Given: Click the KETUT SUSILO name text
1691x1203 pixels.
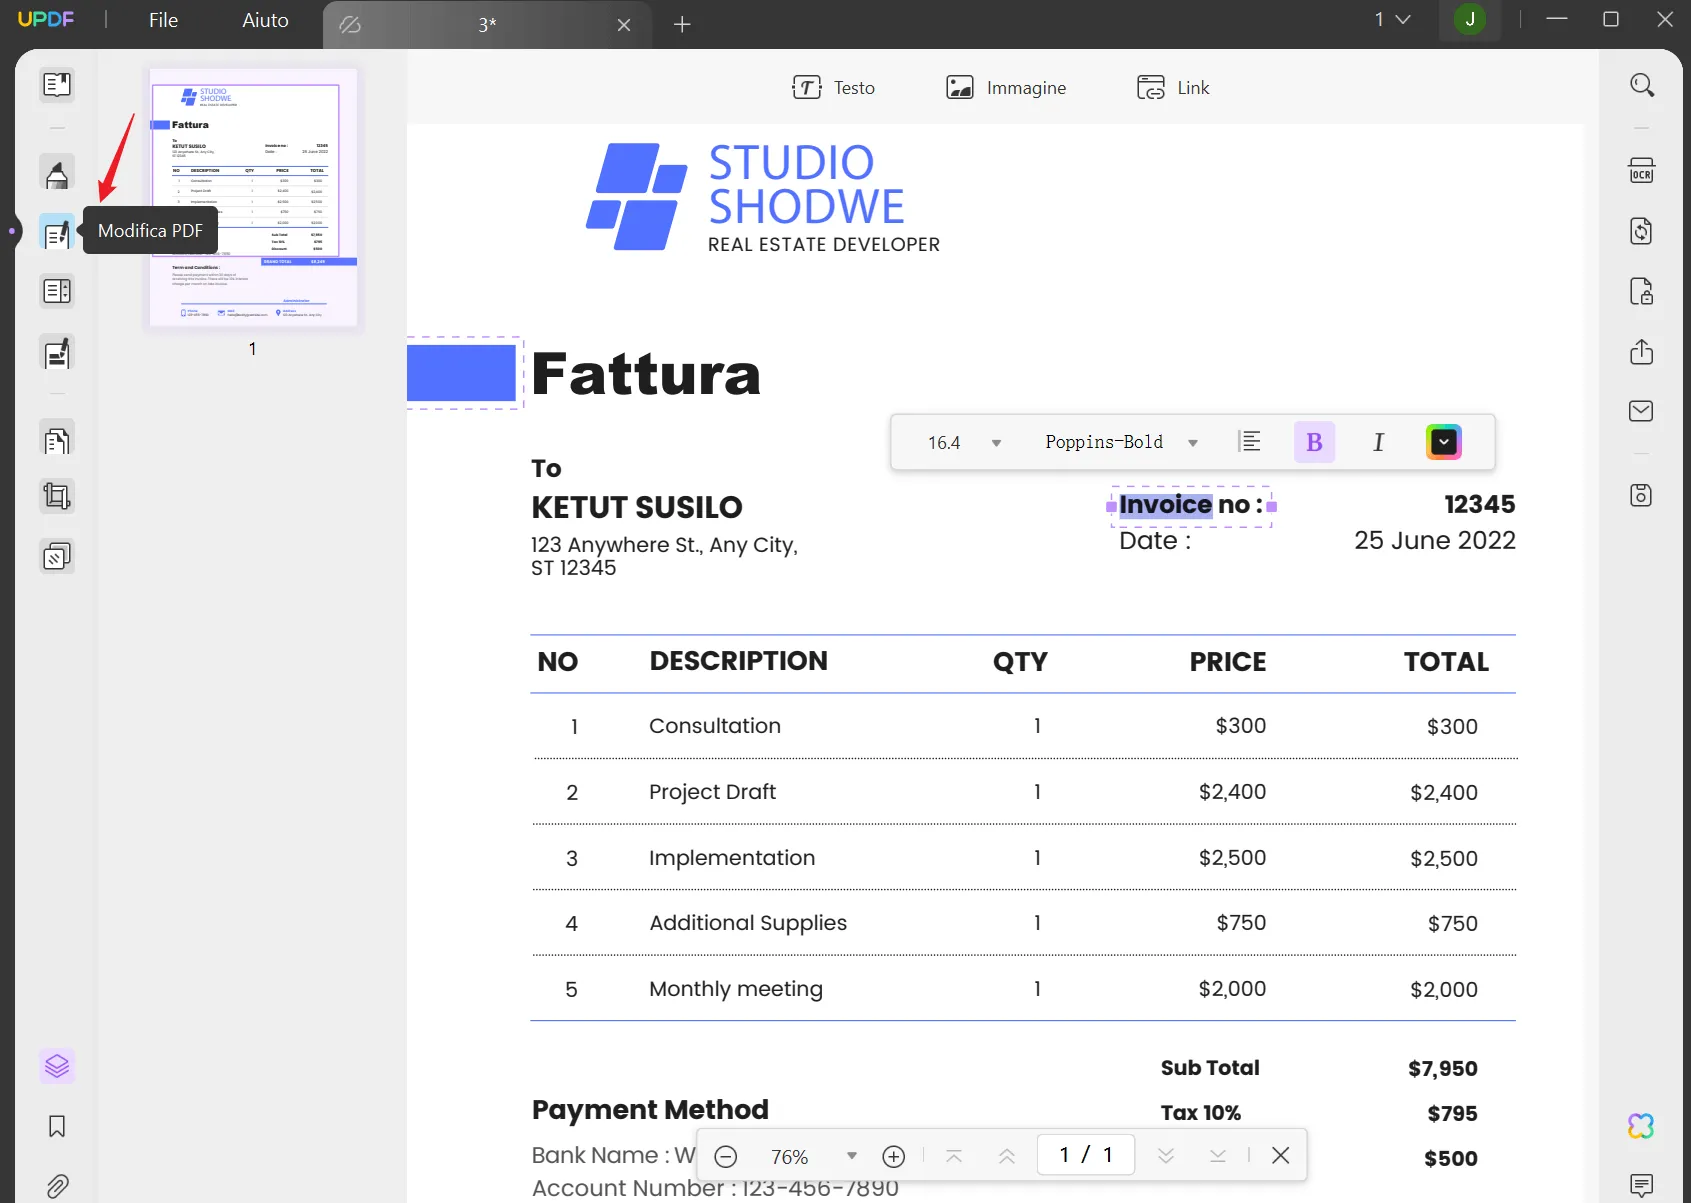Looking at the screenshot, I should coord(637,507).
